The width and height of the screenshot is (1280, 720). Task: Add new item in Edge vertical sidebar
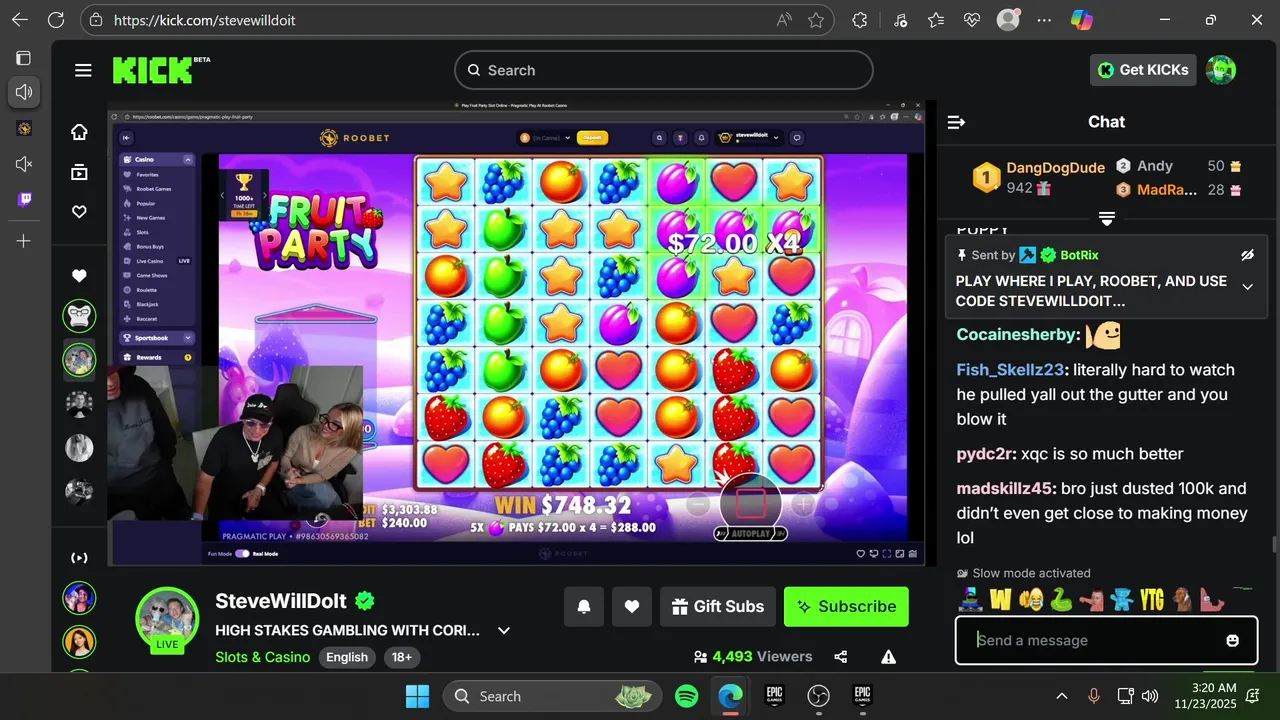pyautogui.click(x=24, y=241)
